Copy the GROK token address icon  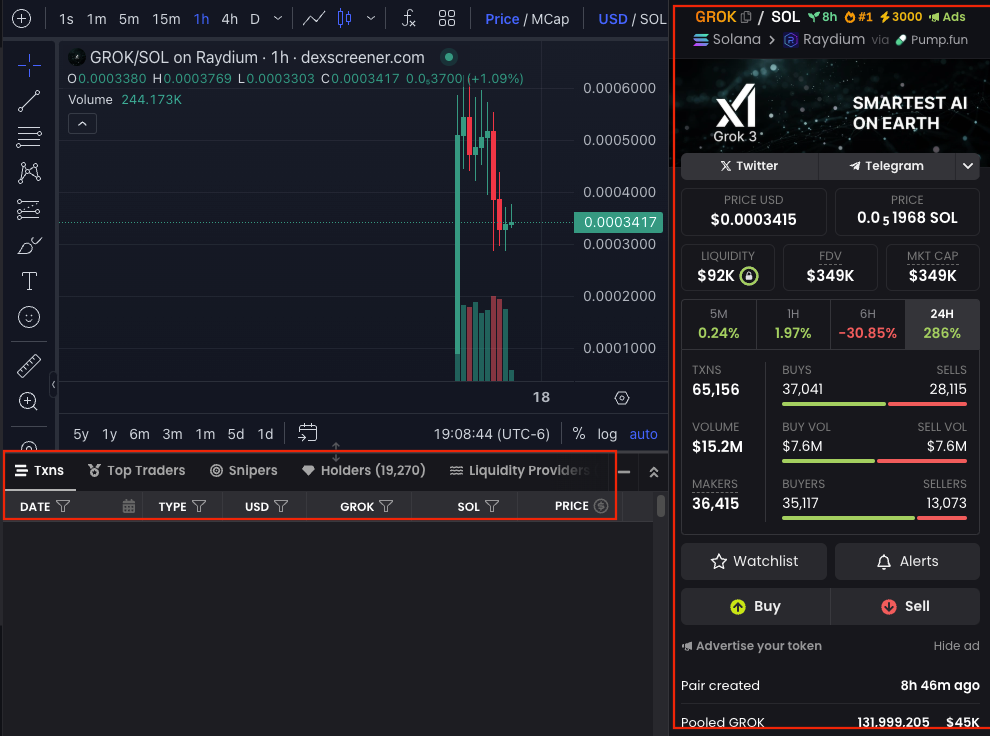746,17
